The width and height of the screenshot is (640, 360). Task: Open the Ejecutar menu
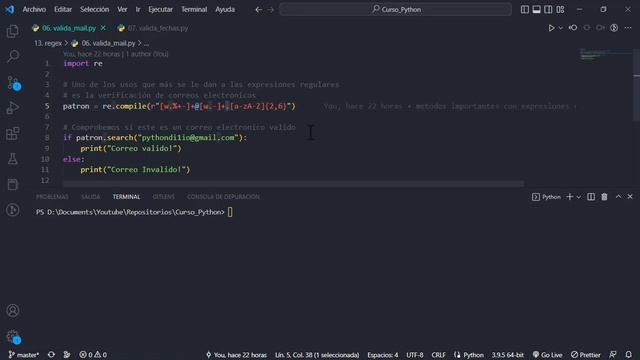click(160, 9)
